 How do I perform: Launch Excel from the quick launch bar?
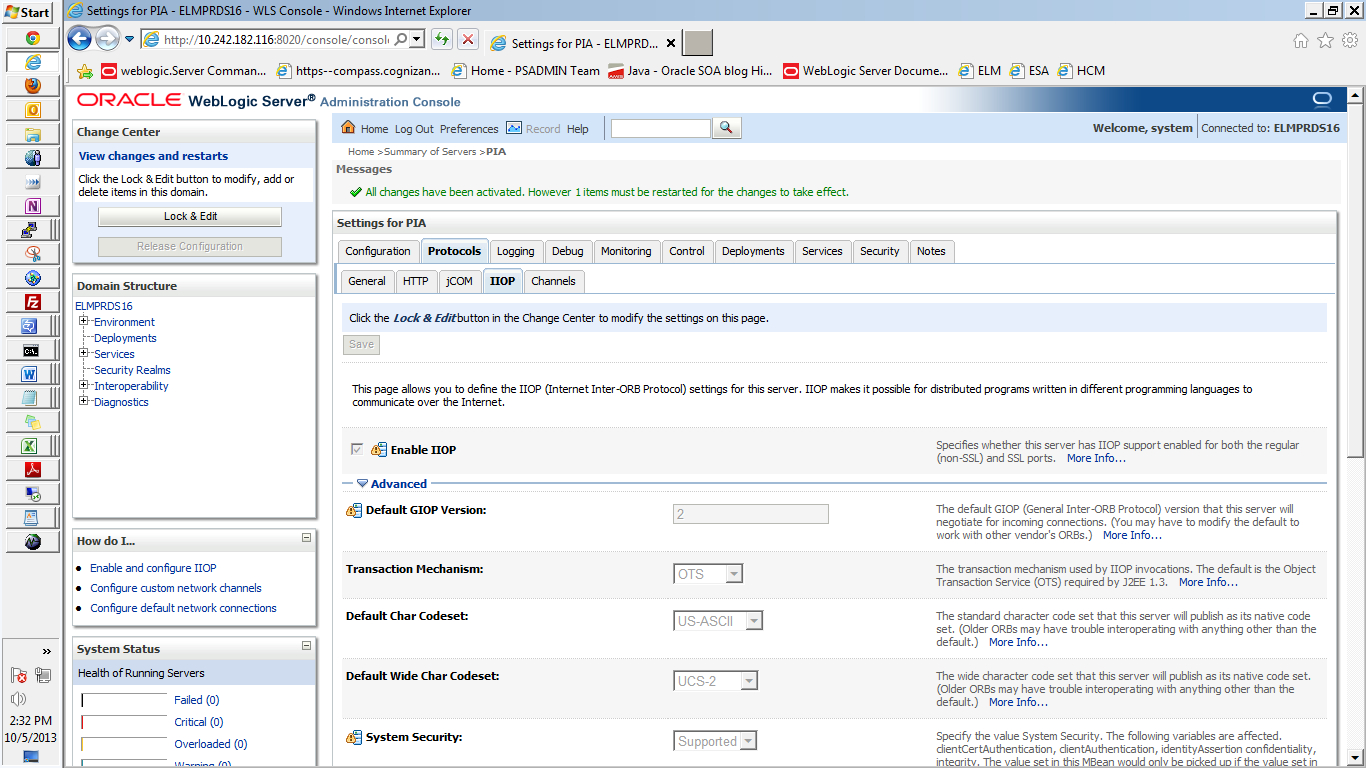30,445
